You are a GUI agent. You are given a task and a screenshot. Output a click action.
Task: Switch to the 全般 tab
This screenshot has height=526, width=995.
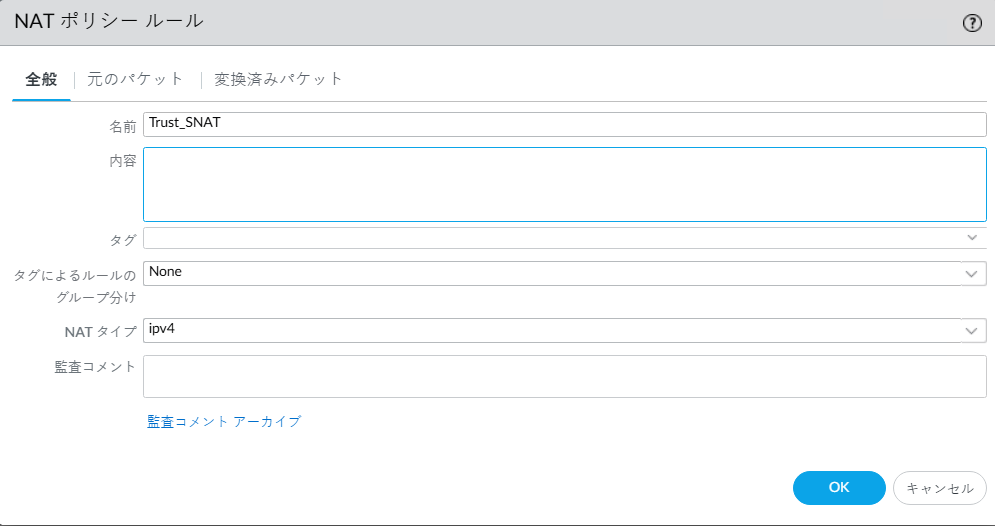[x=41, y=79]
